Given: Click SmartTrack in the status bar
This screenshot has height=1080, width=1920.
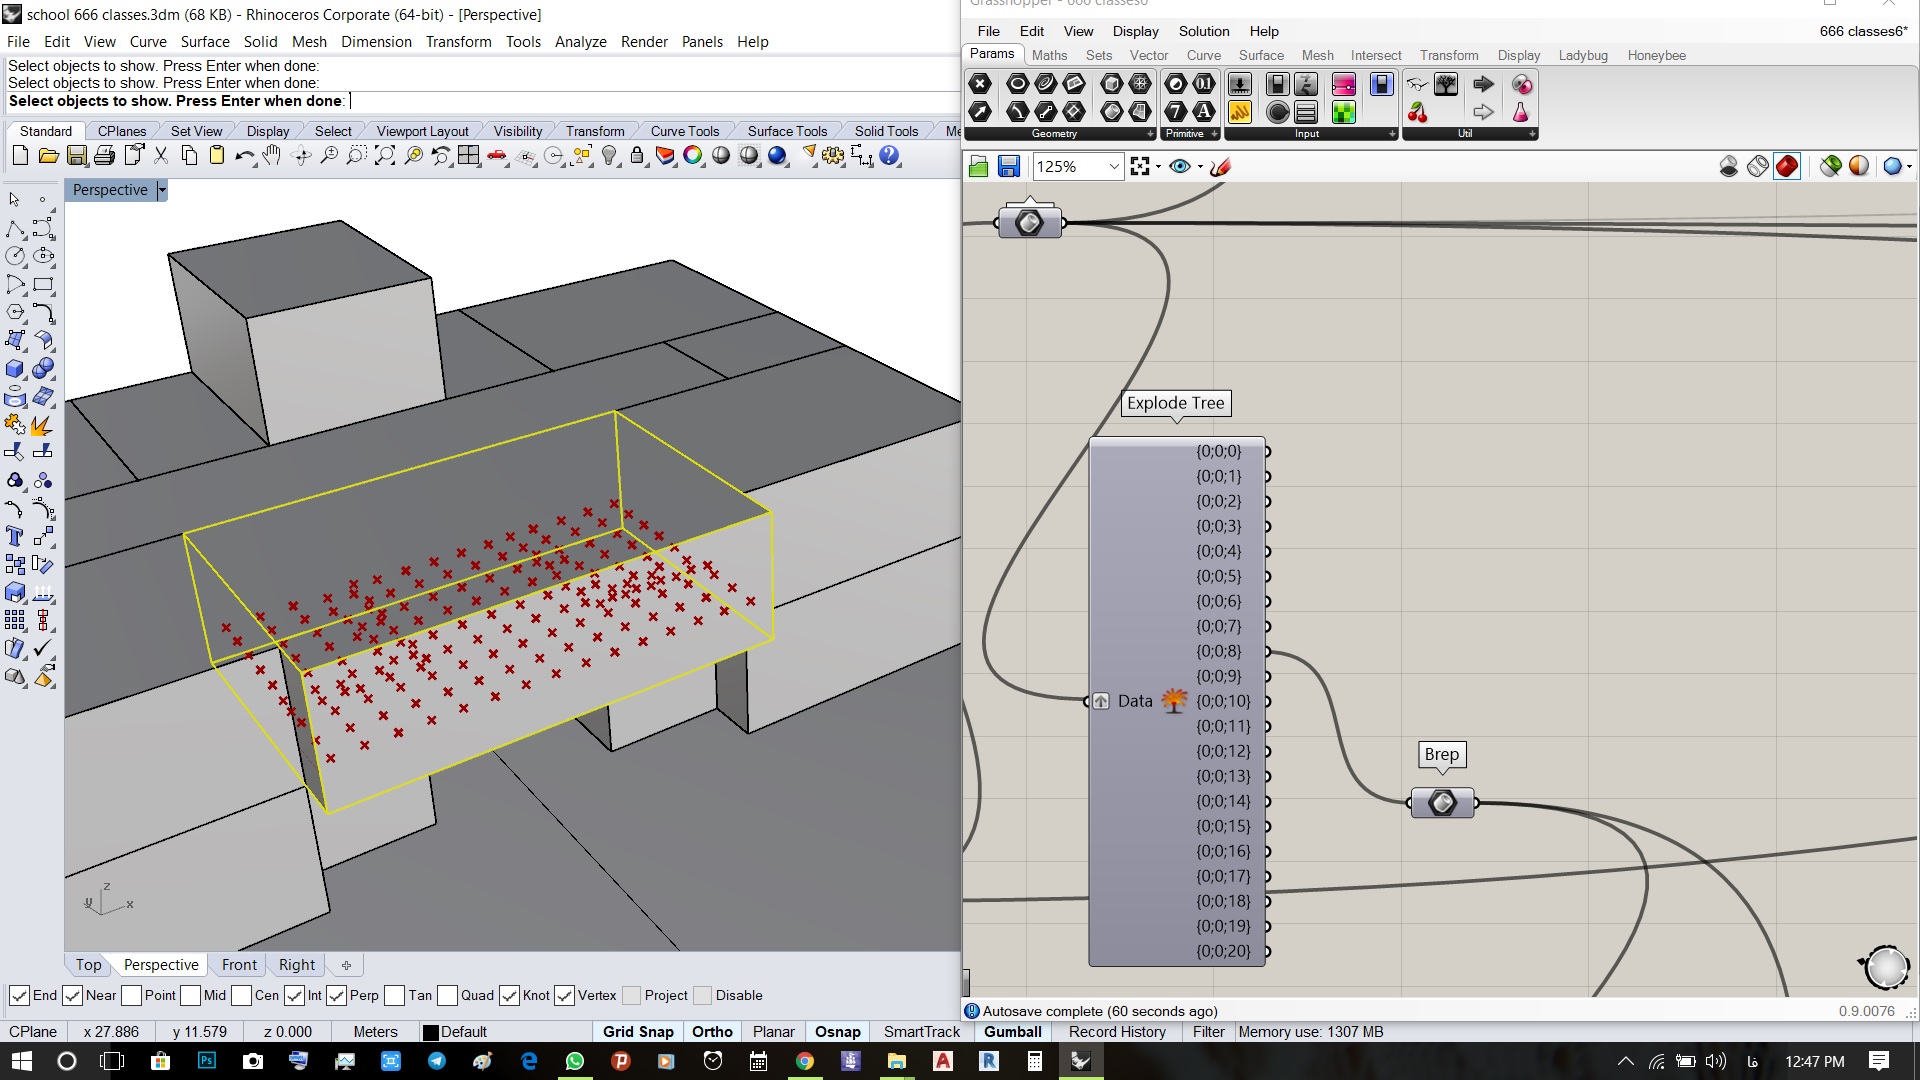Looking at the screenshot, I should coord(921,1032).
